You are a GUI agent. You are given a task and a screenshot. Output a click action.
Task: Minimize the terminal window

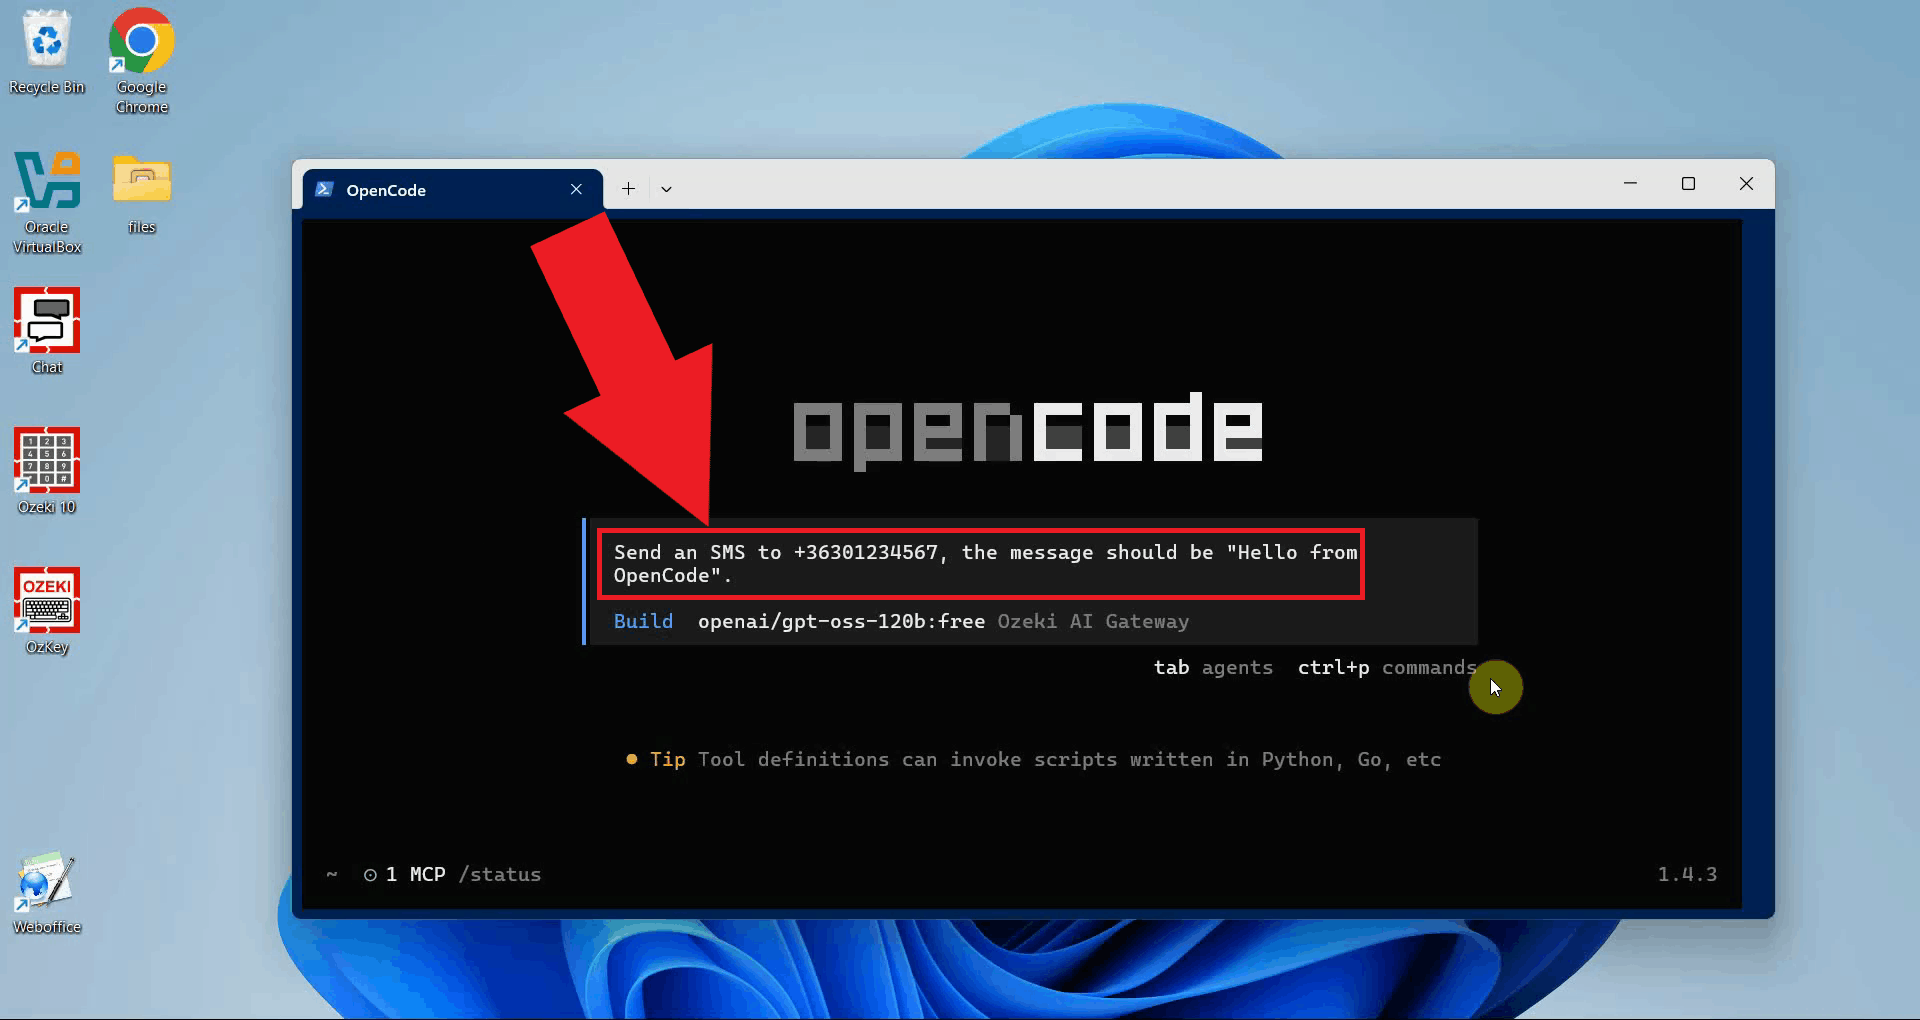1630,183
